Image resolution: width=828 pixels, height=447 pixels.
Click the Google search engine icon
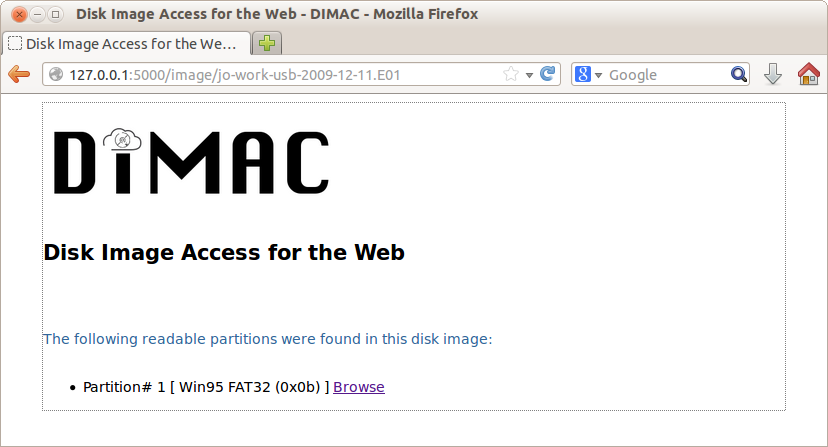tap(583, 74)
